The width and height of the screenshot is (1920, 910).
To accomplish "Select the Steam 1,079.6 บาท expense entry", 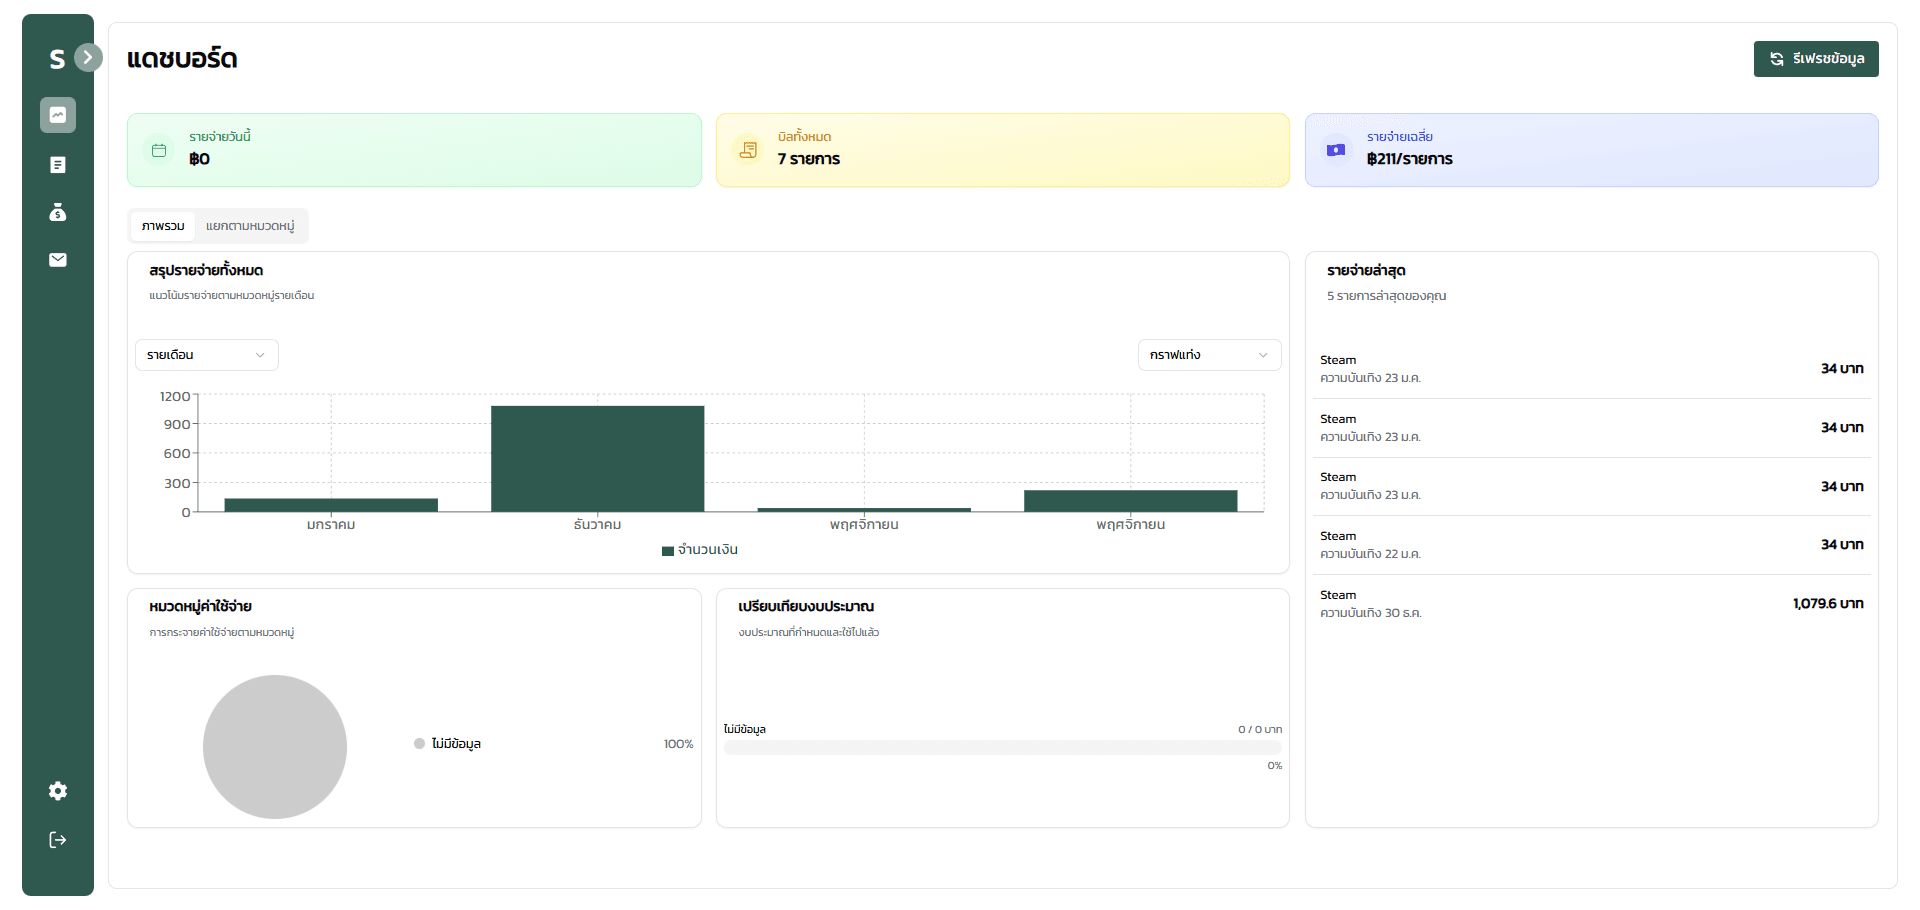I will 1590,604.
